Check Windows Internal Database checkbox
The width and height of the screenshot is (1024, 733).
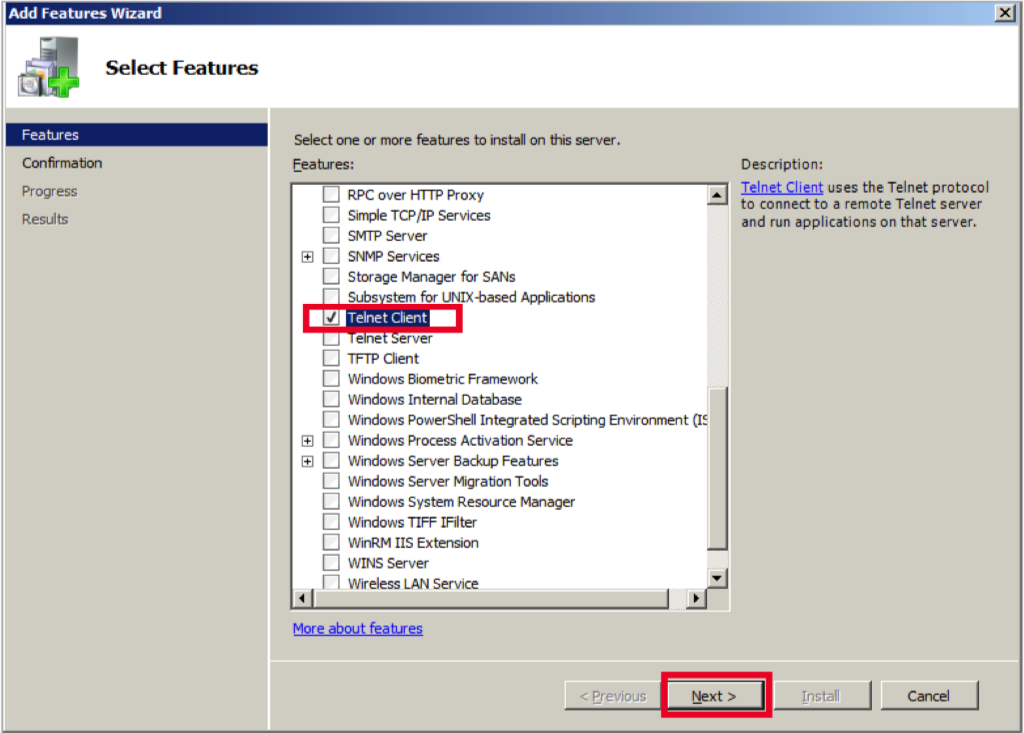point(331,399)
